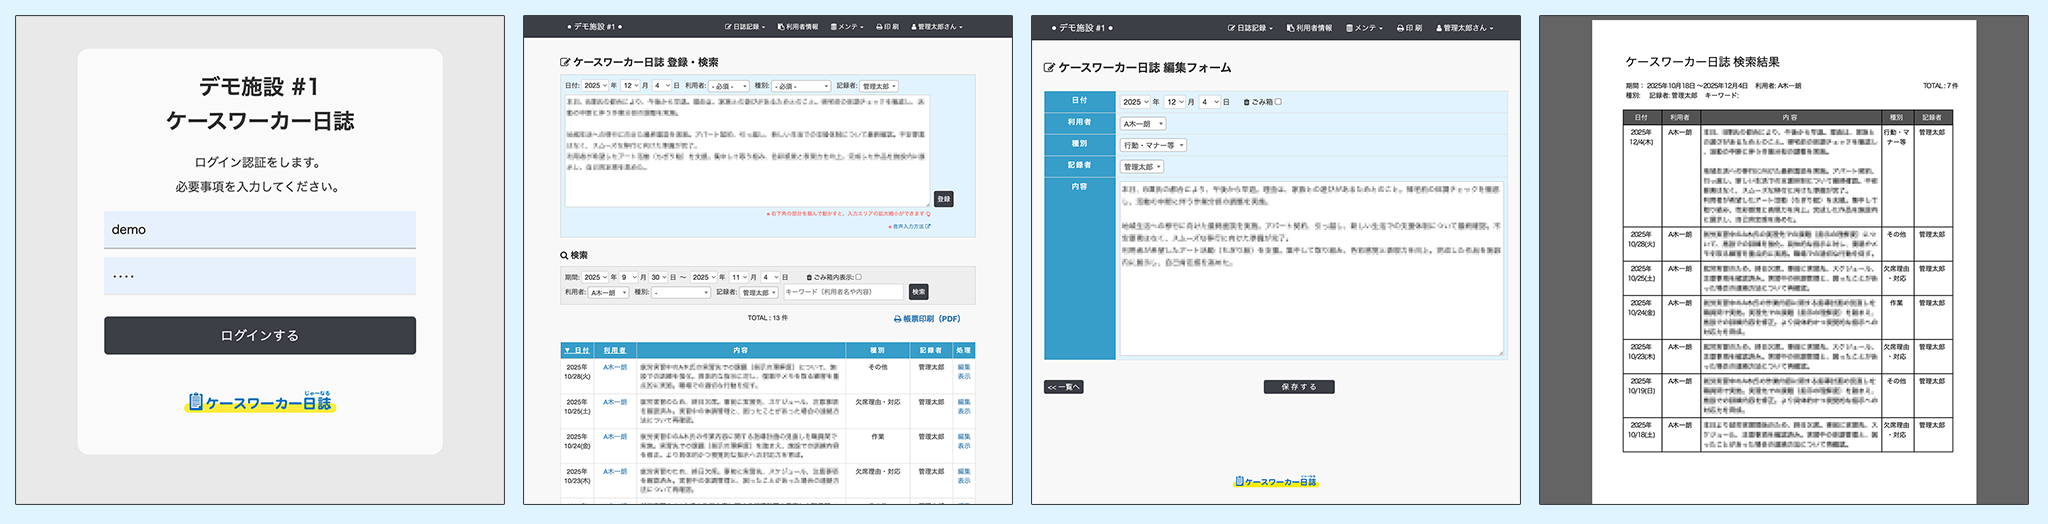Image resolution: width=2048 pixels, height=524 pixels.
Task: Open the メンテ menu on the 編集フォーム page
Action: coord(1364,28)
